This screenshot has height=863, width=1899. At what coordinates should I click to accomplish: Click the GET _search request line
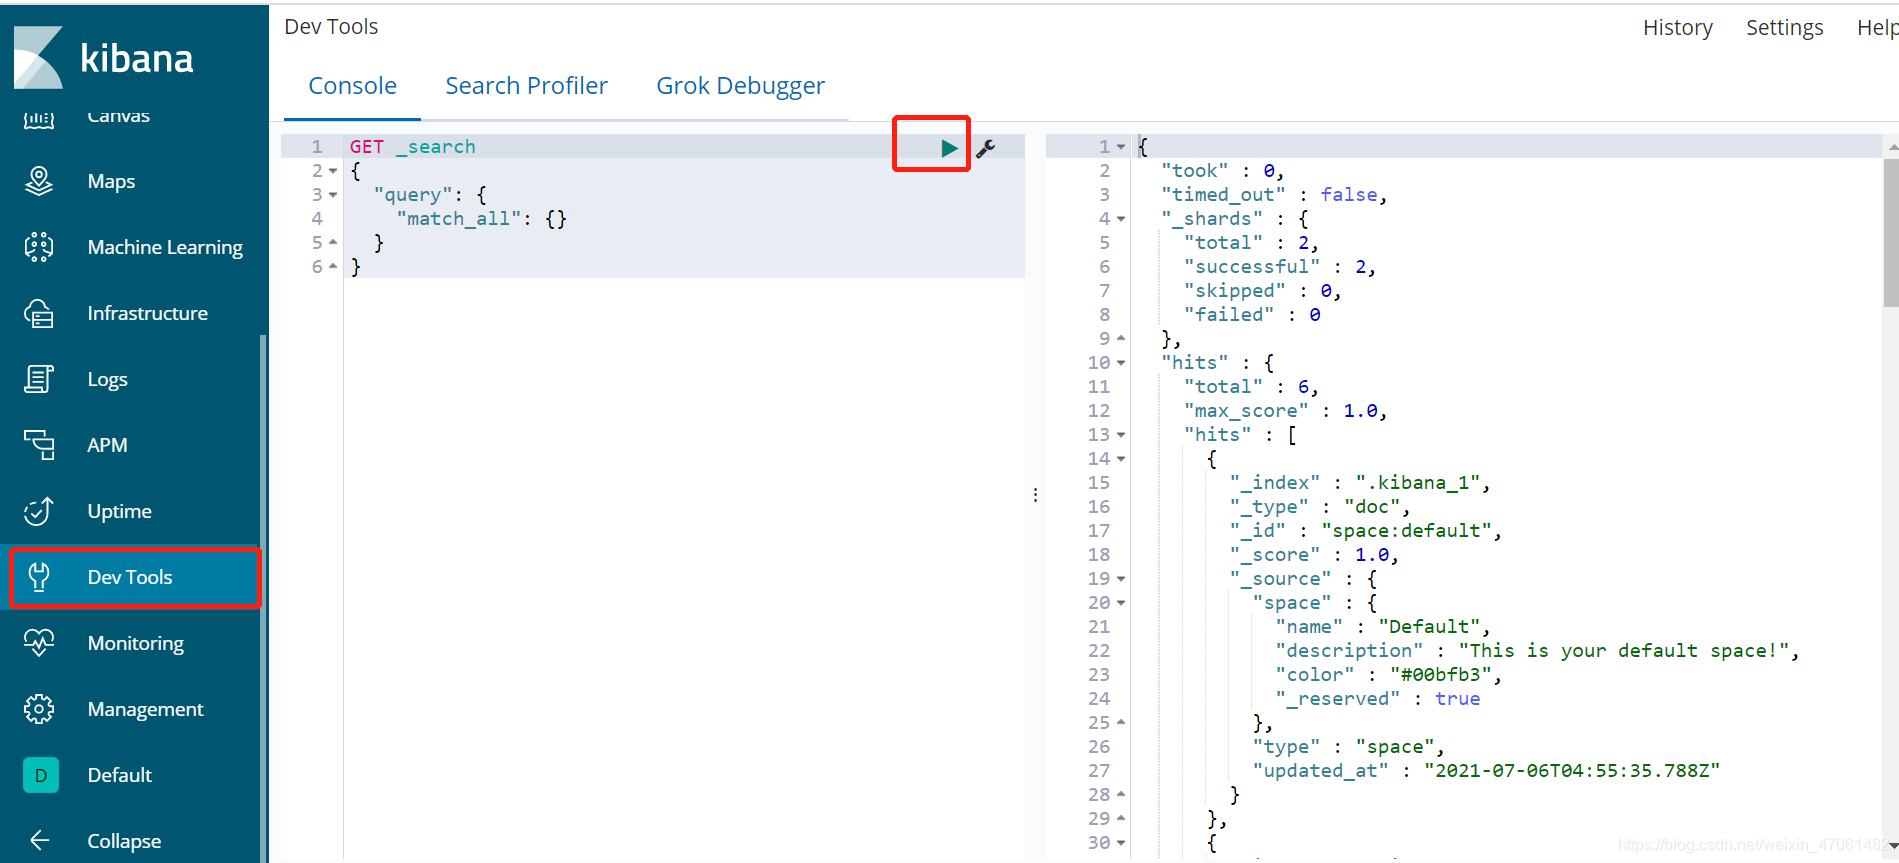(412, 147)
